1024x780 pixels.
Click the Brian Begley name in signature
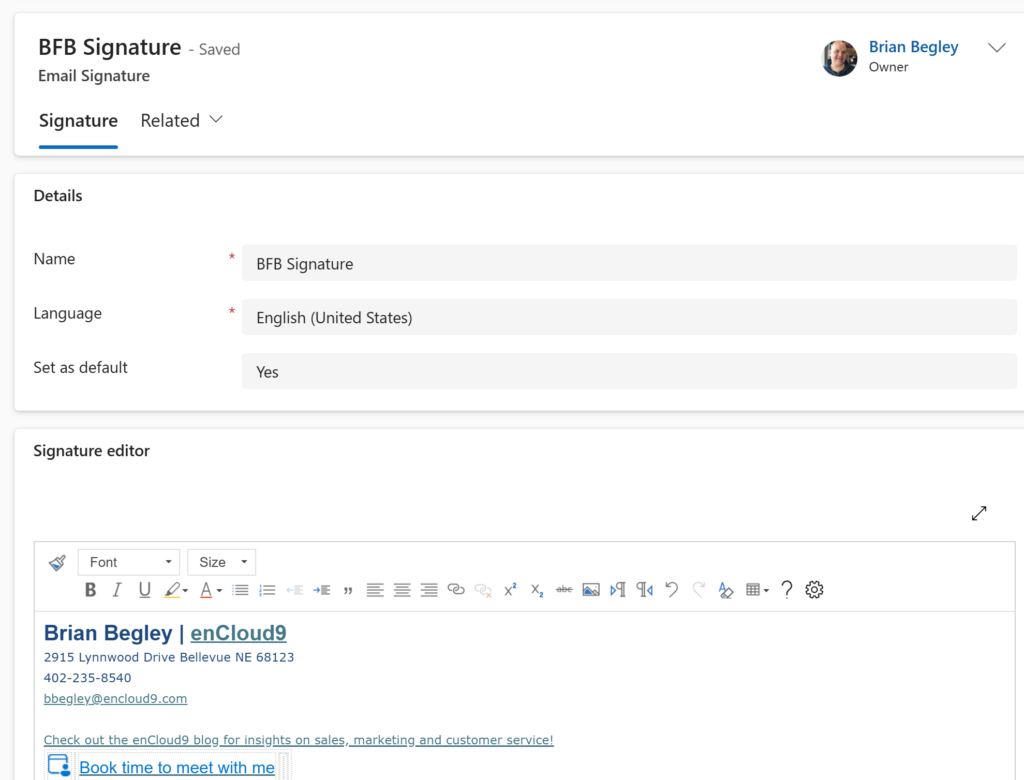pyautogui.click(x=108, y=633)
